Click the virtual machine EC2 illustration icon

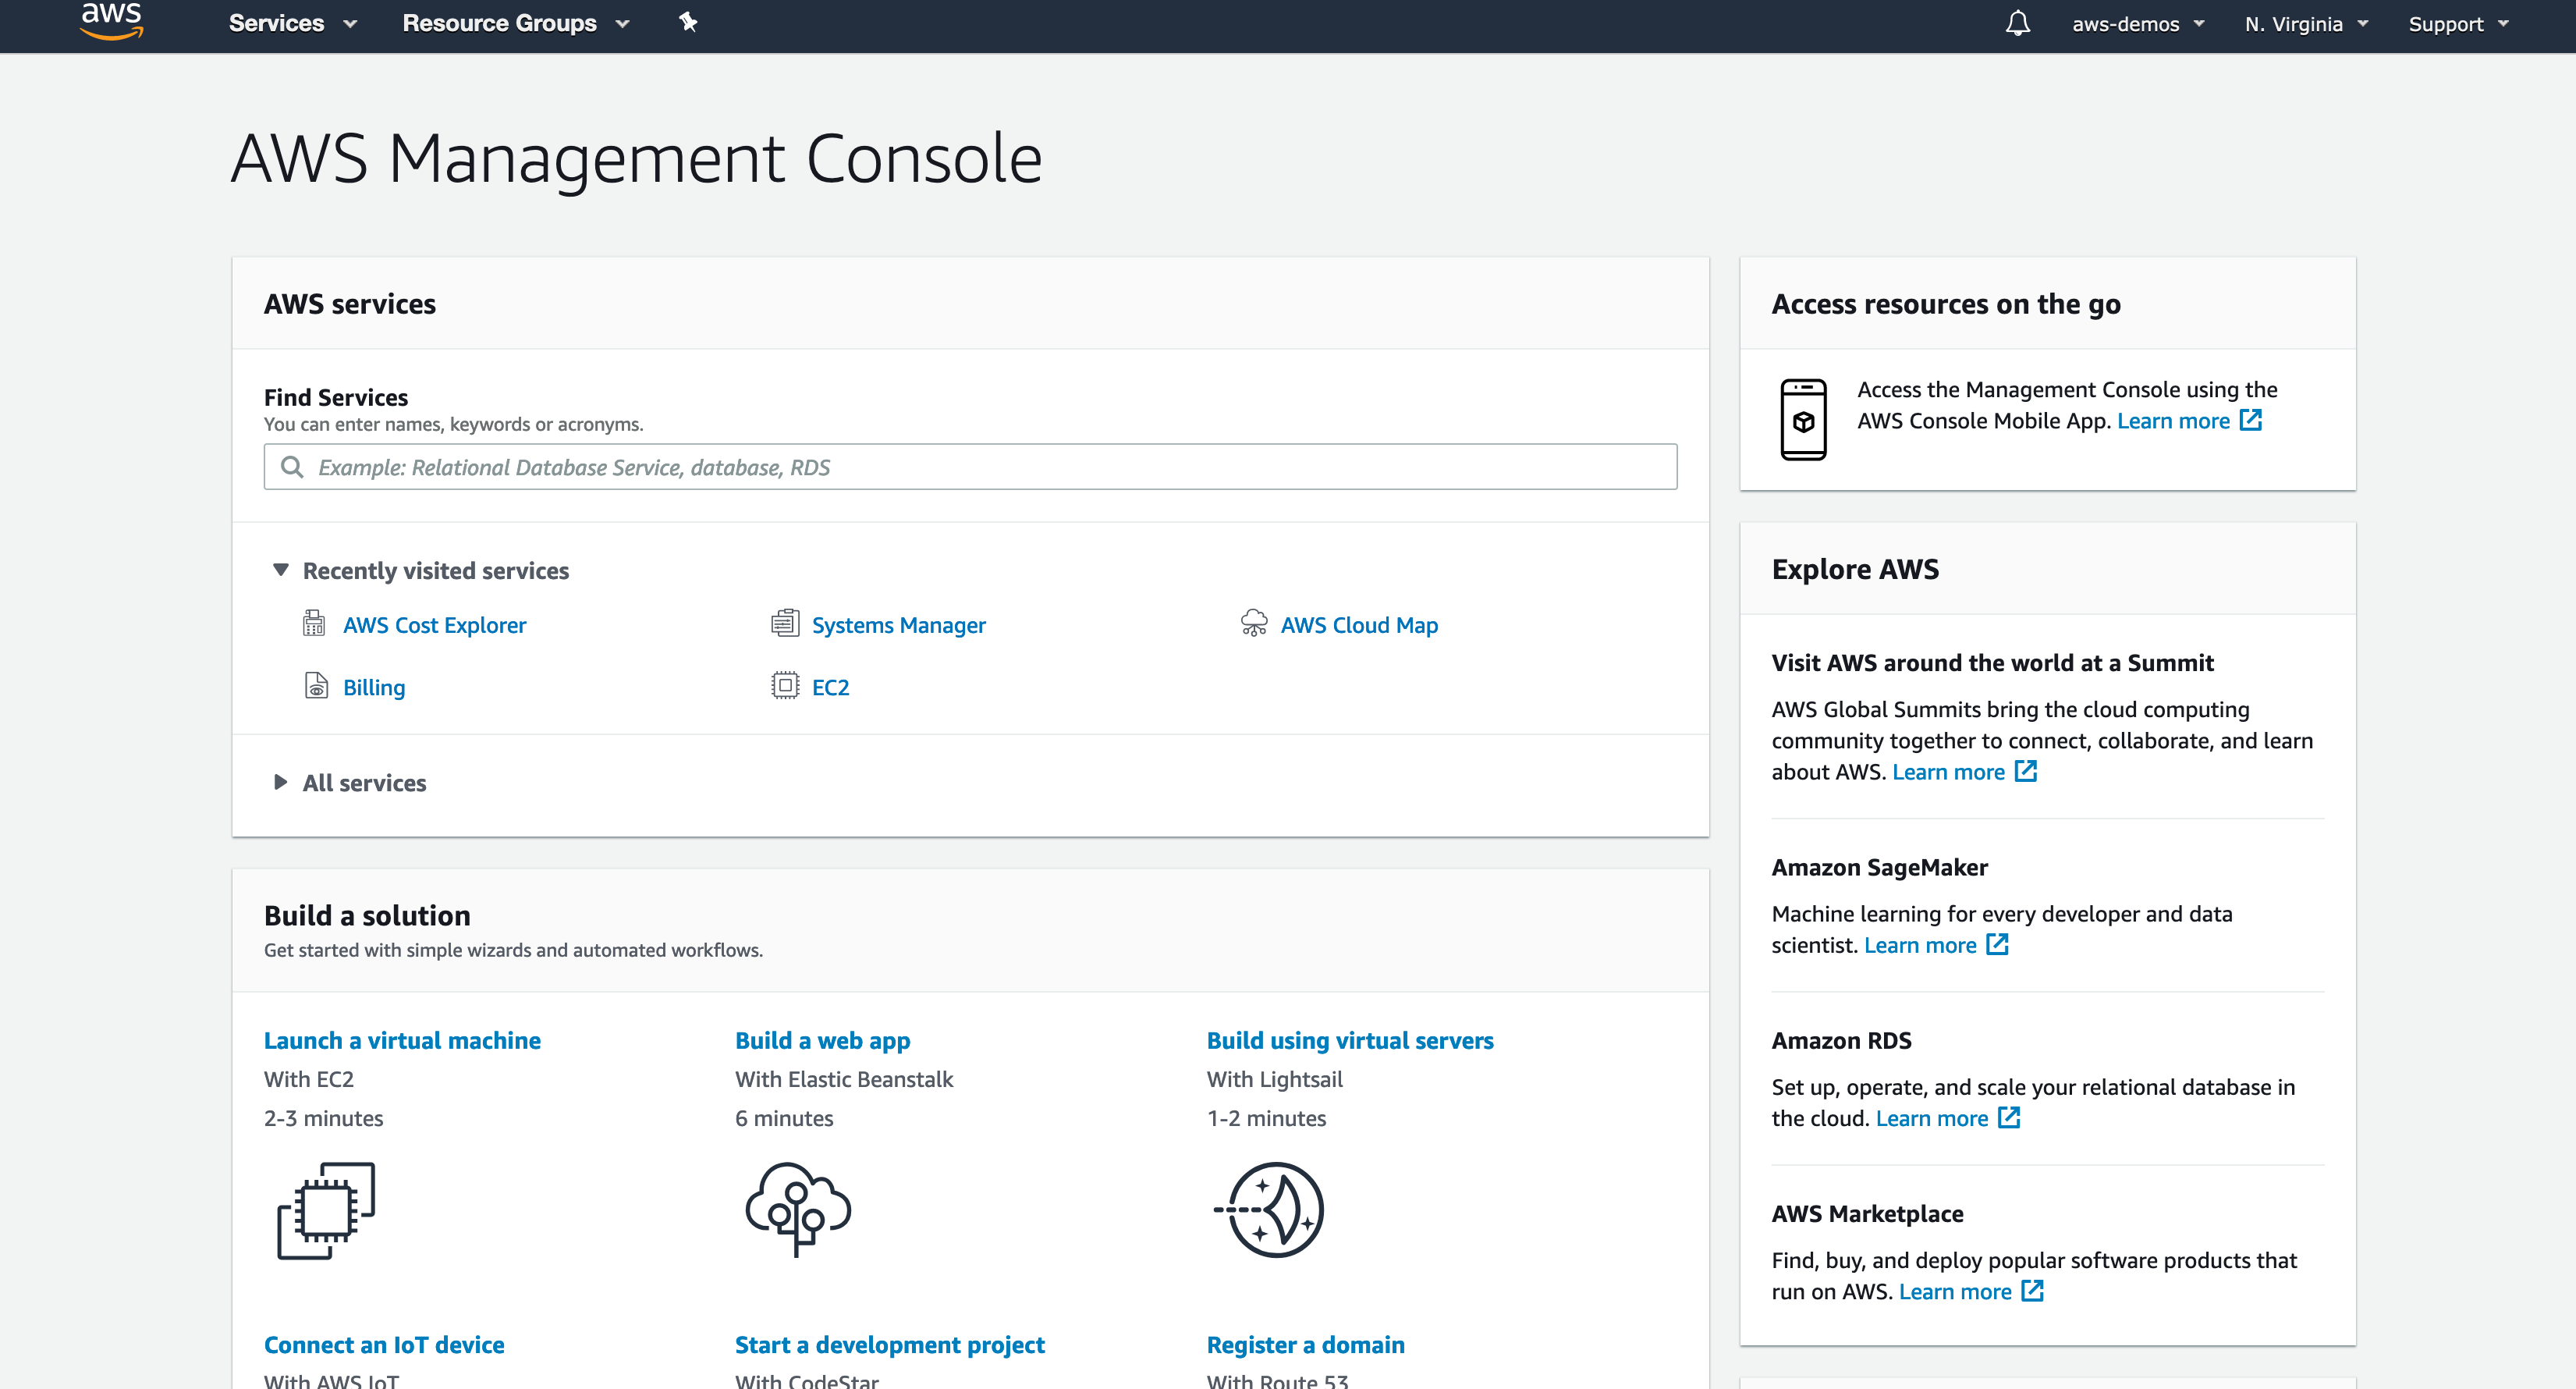pyautogui.click(x=326, y=1210)
